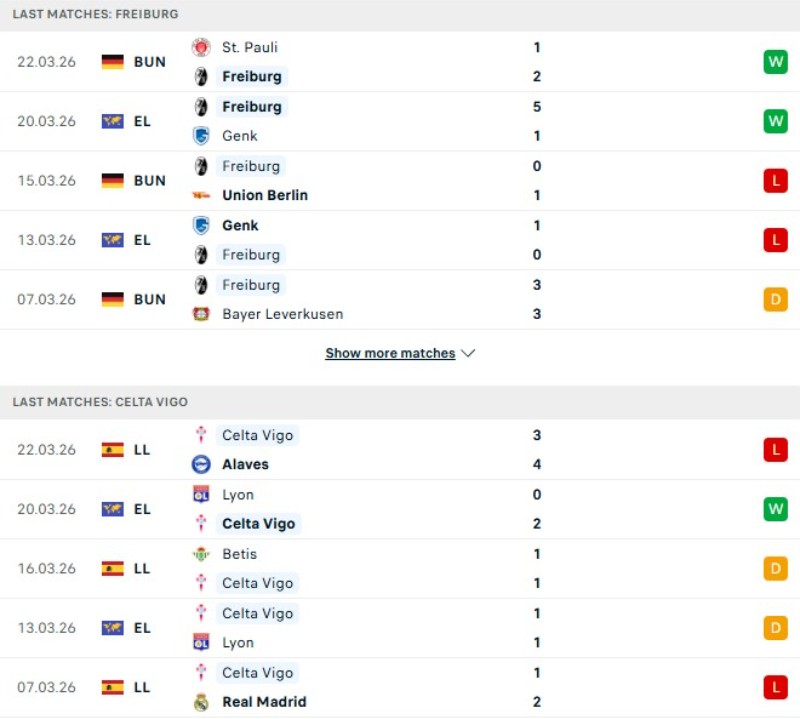Click the Freiburg team badge icon
This screenshot has width=800, height=719.
(201, 76)
